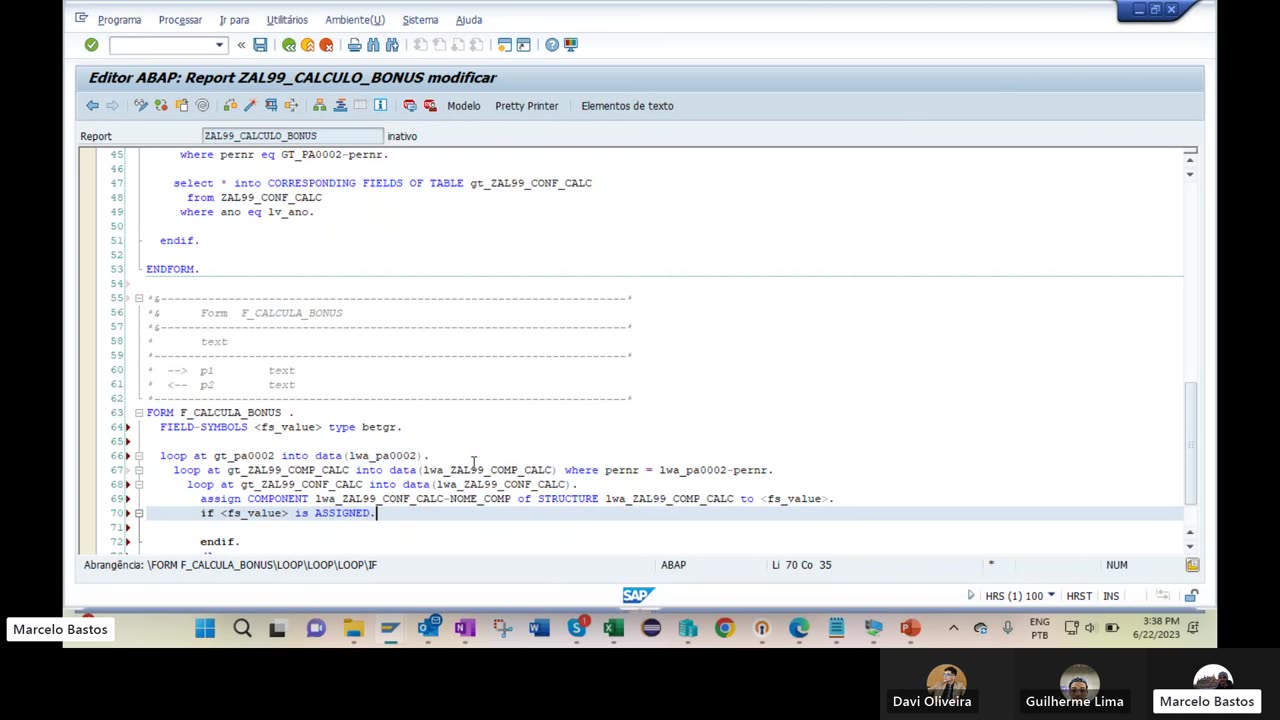This screenshot has height=720, width=1280.
Task: Open Excel from the taskbar
Action: pyautogui.click(x=613, y=628)
